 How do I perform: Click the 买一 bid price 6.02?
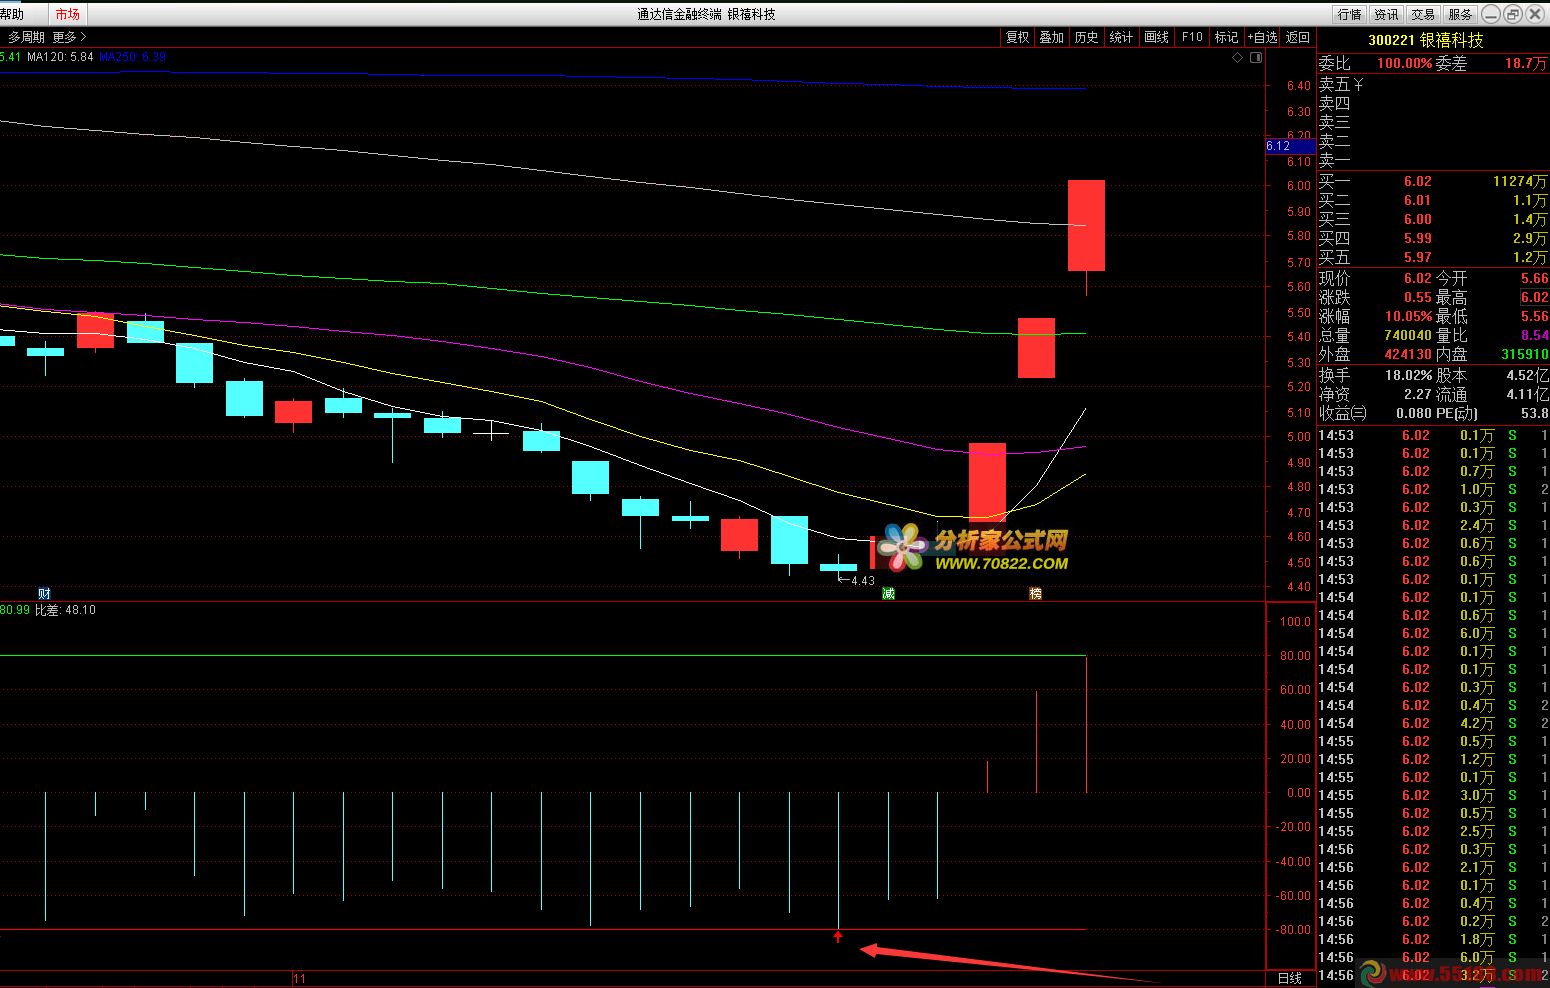pos(1417,181)
